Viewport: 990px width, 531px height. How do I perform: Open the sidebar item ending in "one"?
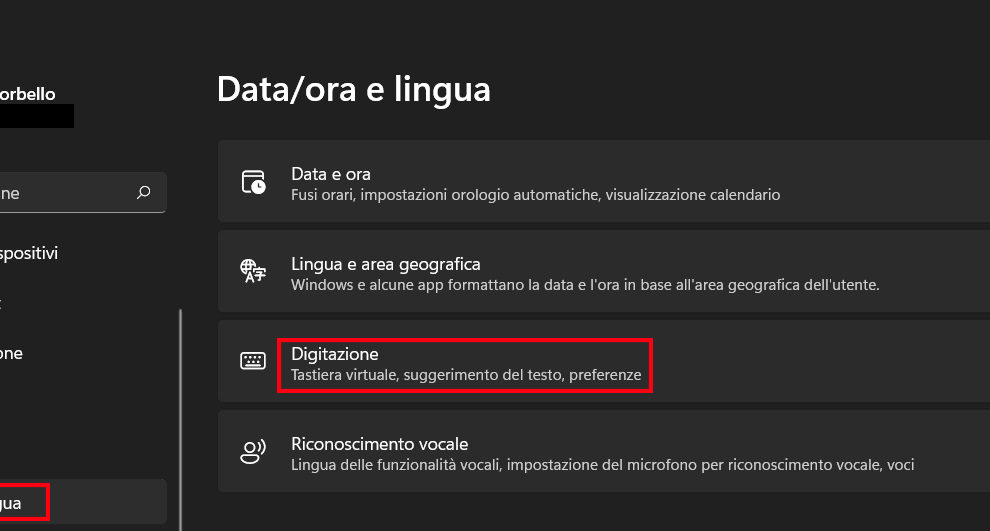11,353
